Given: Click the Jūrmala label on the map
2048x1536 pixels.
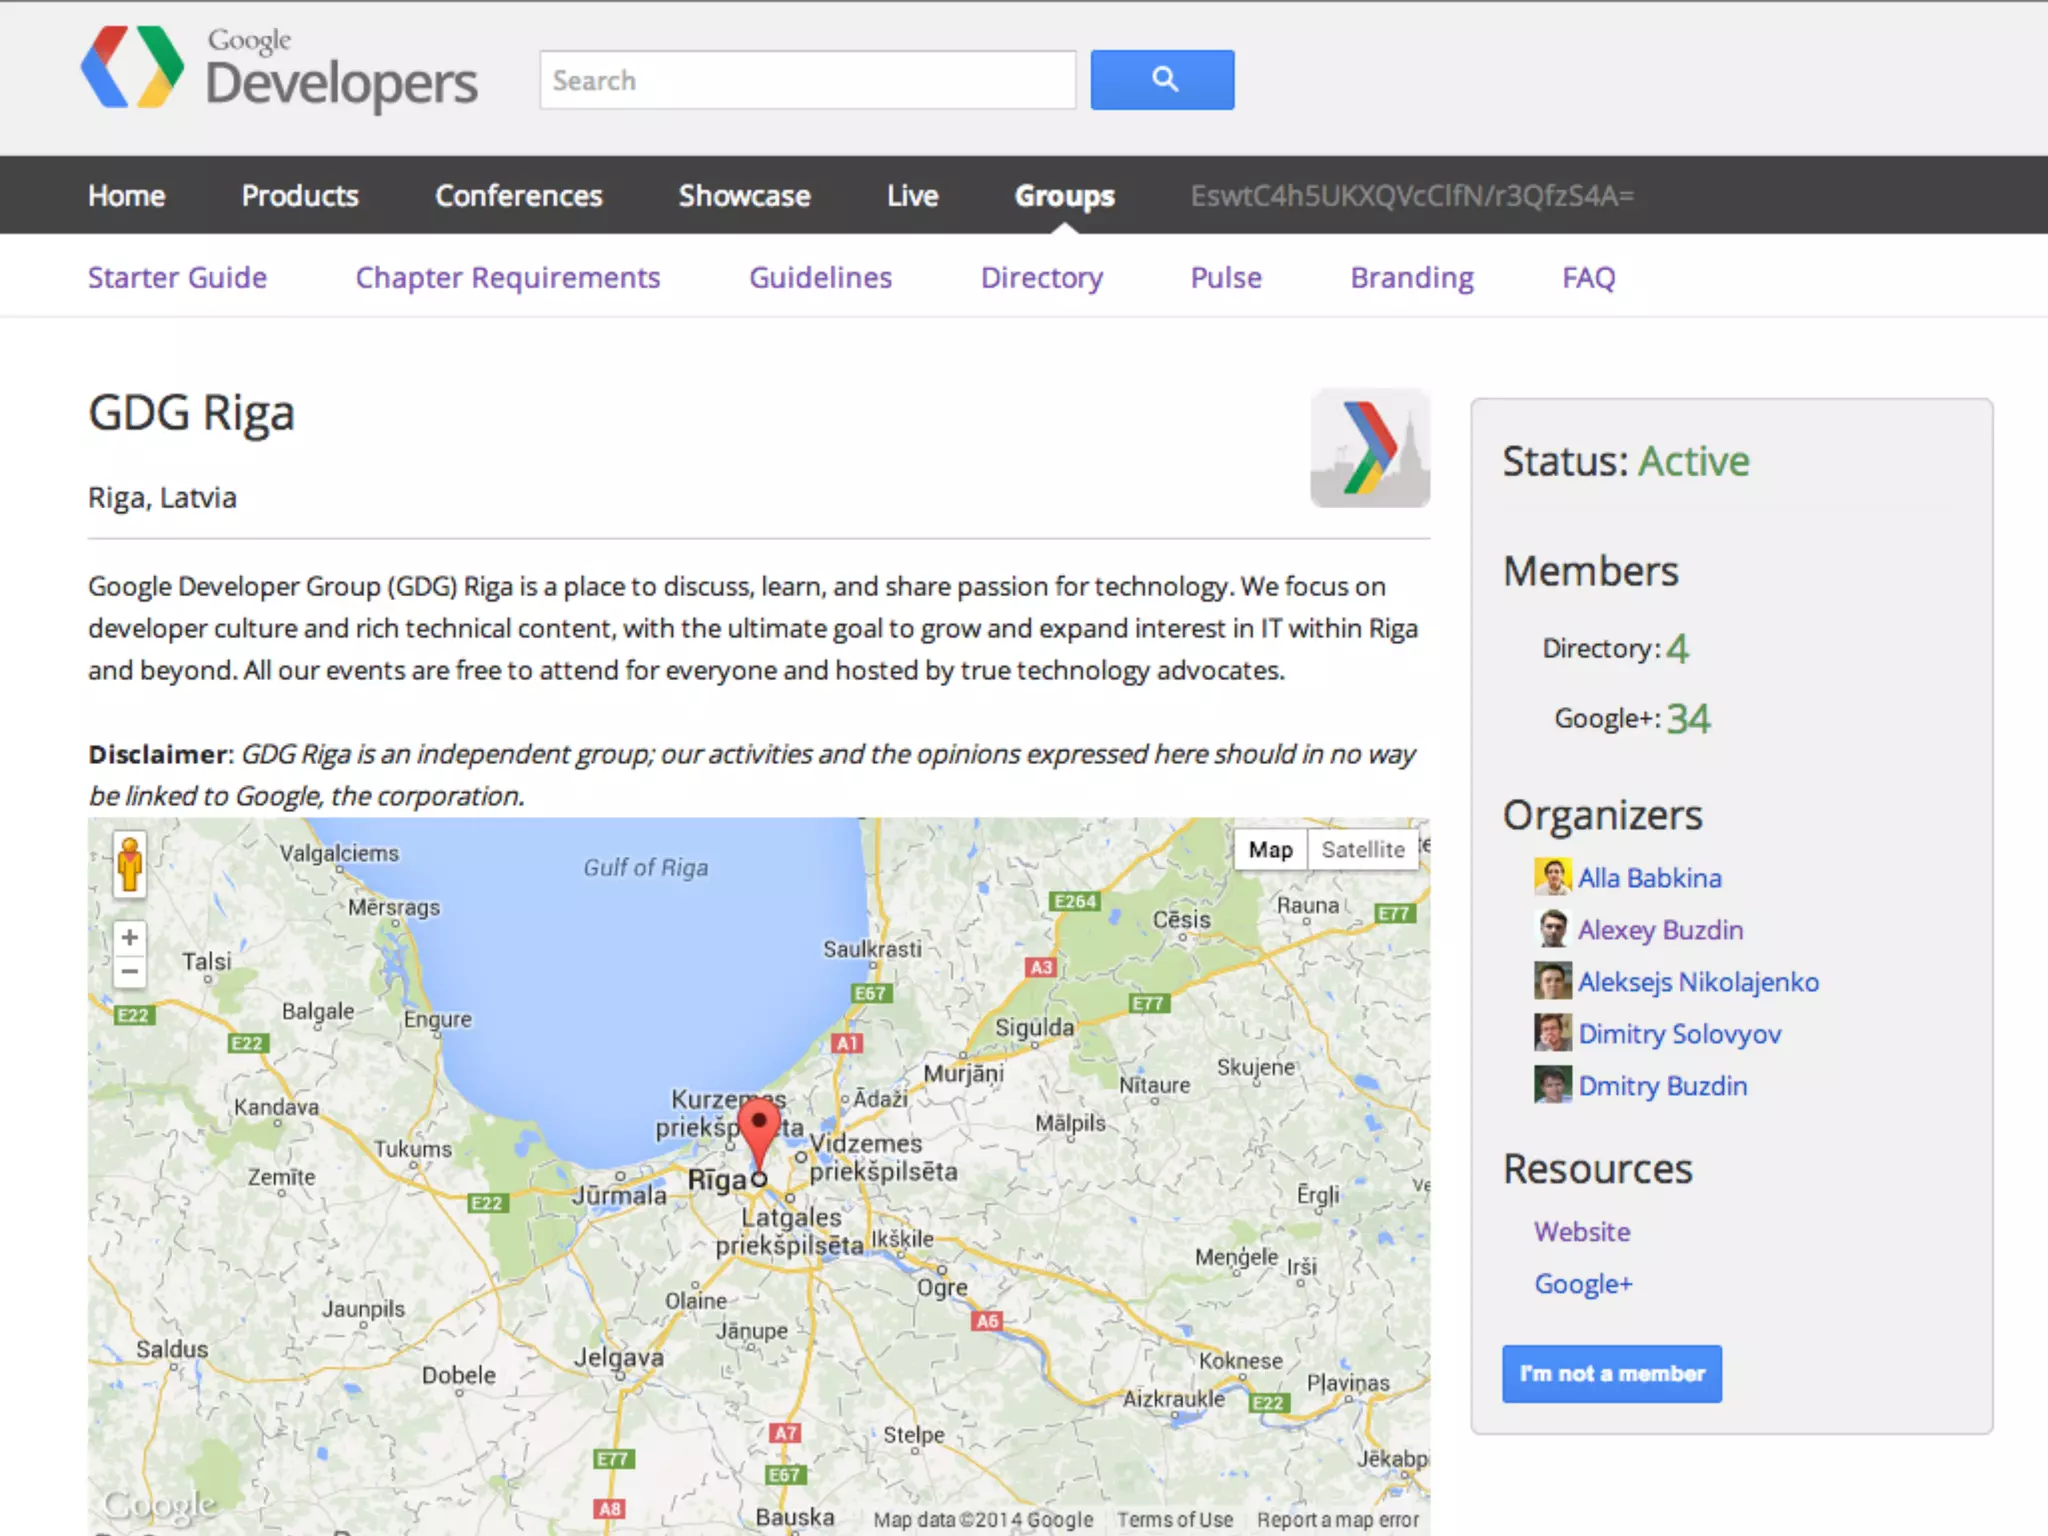Looking at the screenshot, I should point(619,1194).
